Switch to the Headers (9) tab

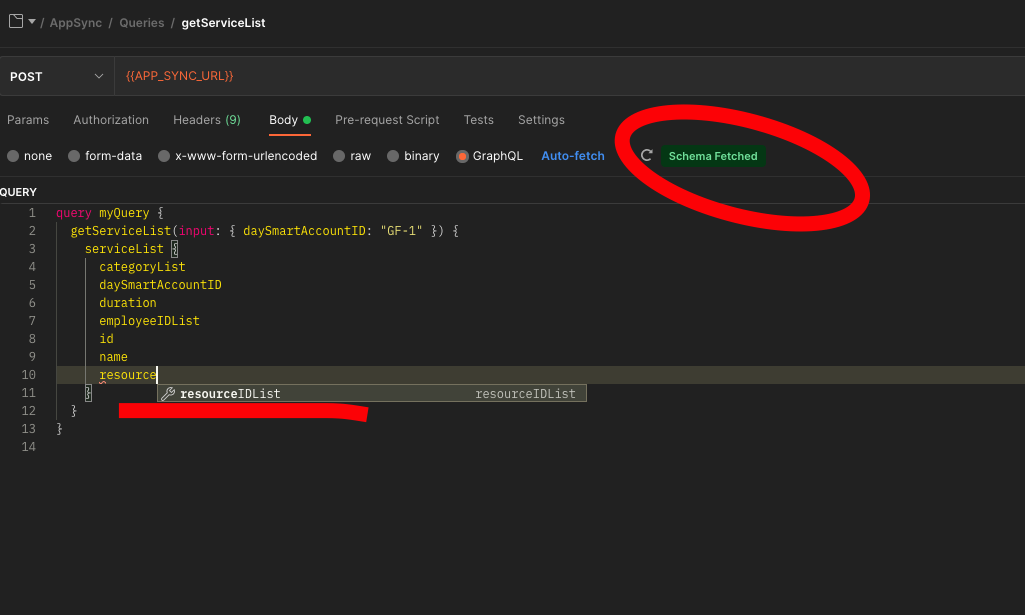tap(206, 120)
